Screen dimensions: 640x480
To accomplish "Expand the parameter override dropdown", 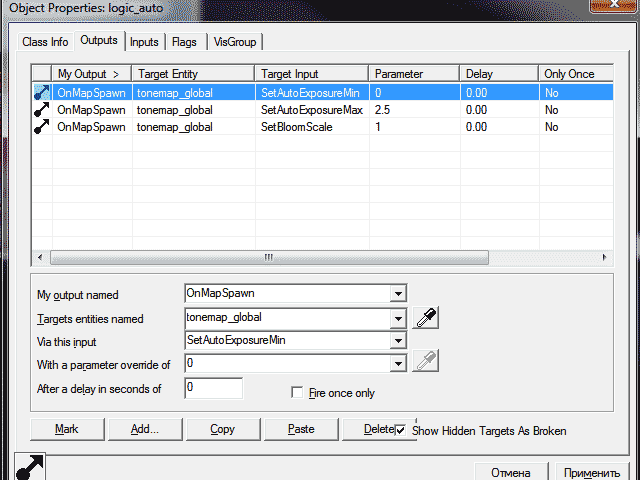I will (x=398, y=363).
